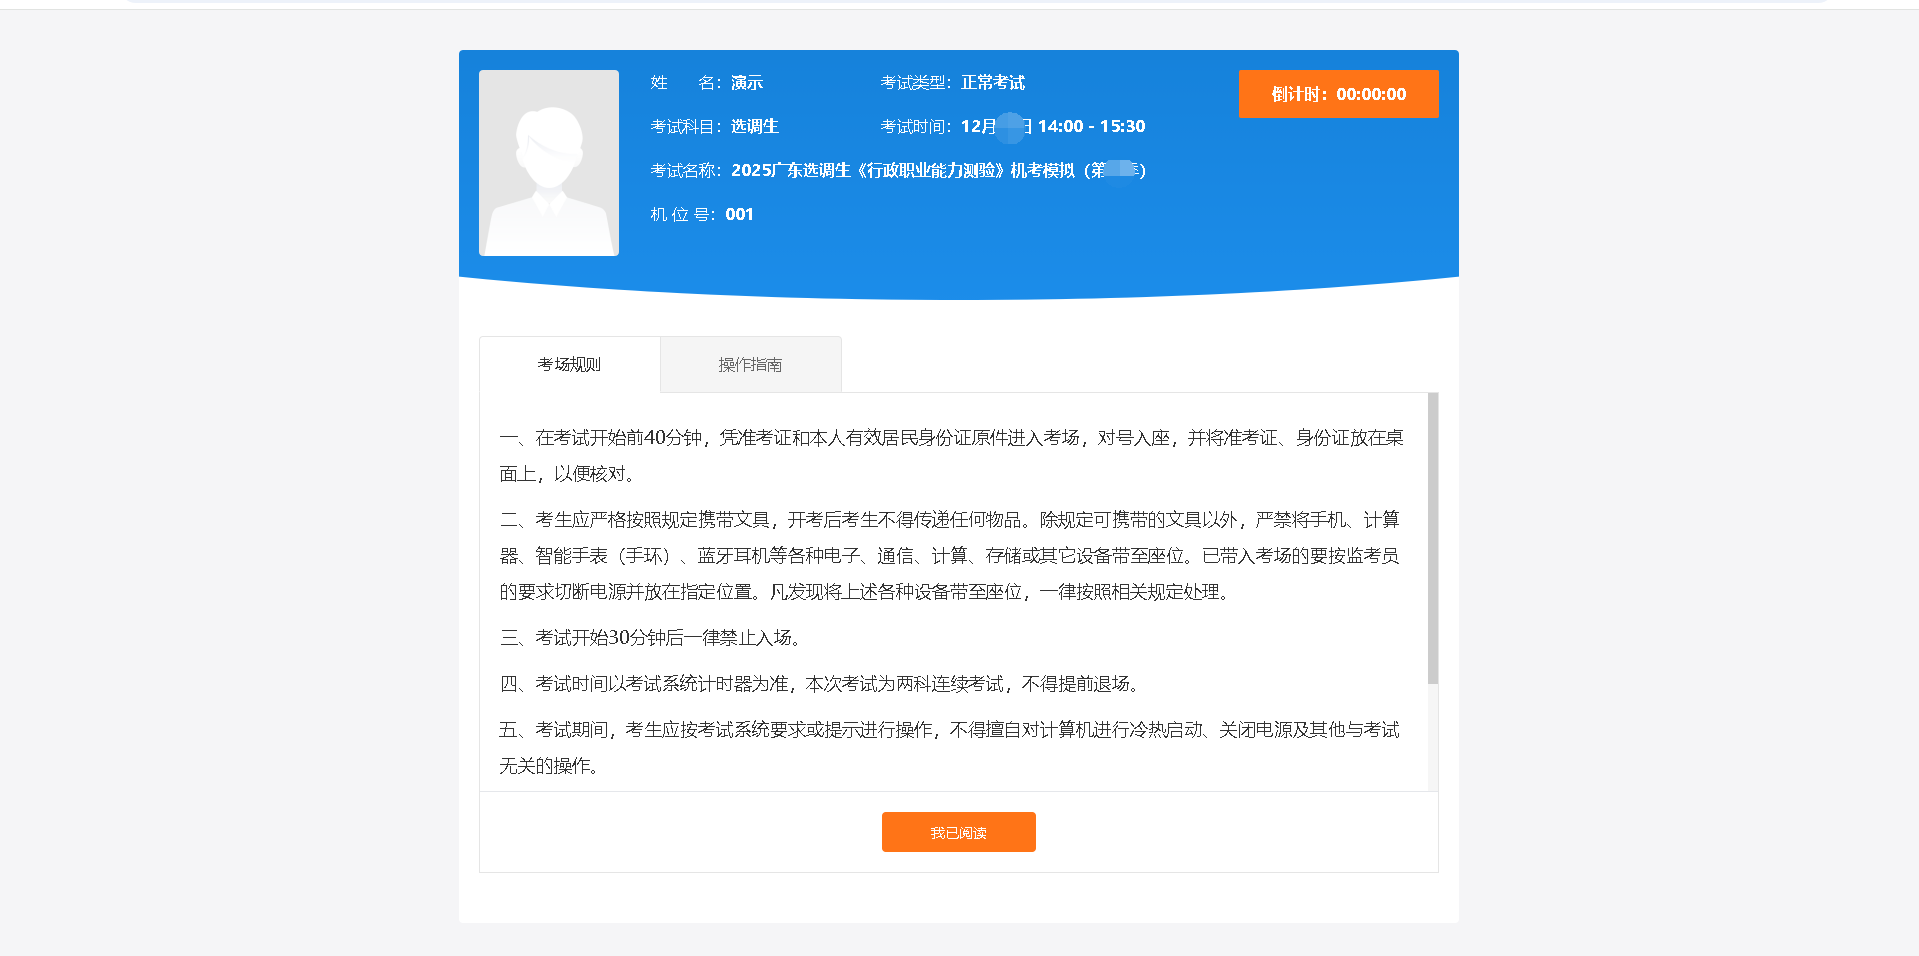Viewport: 1919px width, 956px height.
Task: Click the subject value 选调生
Action: 754,126
